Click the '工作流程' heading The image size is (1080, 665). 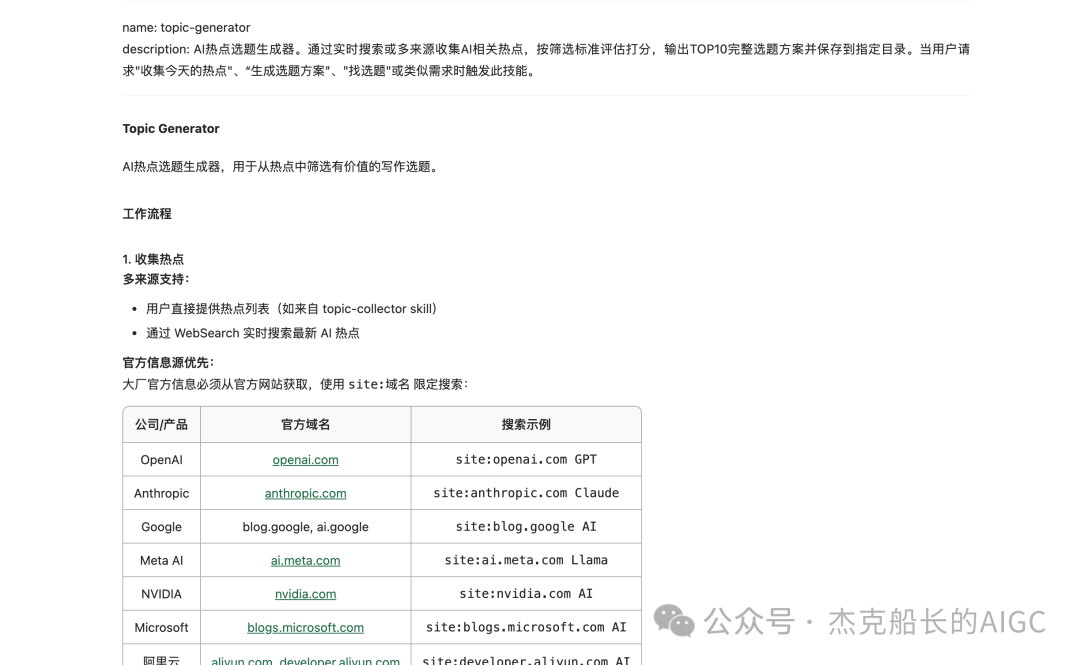(147, 214)
